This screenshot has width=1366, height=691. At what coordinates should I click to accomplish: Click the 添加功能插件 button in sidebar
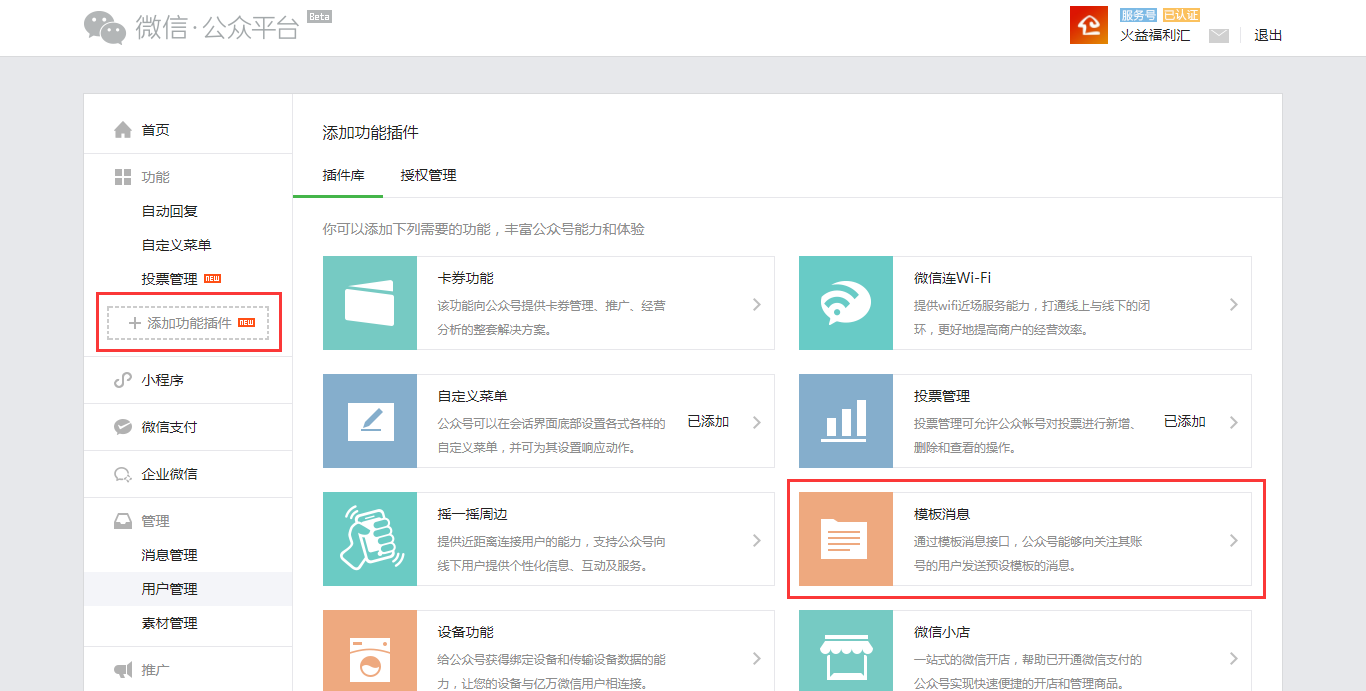[188, 323]
